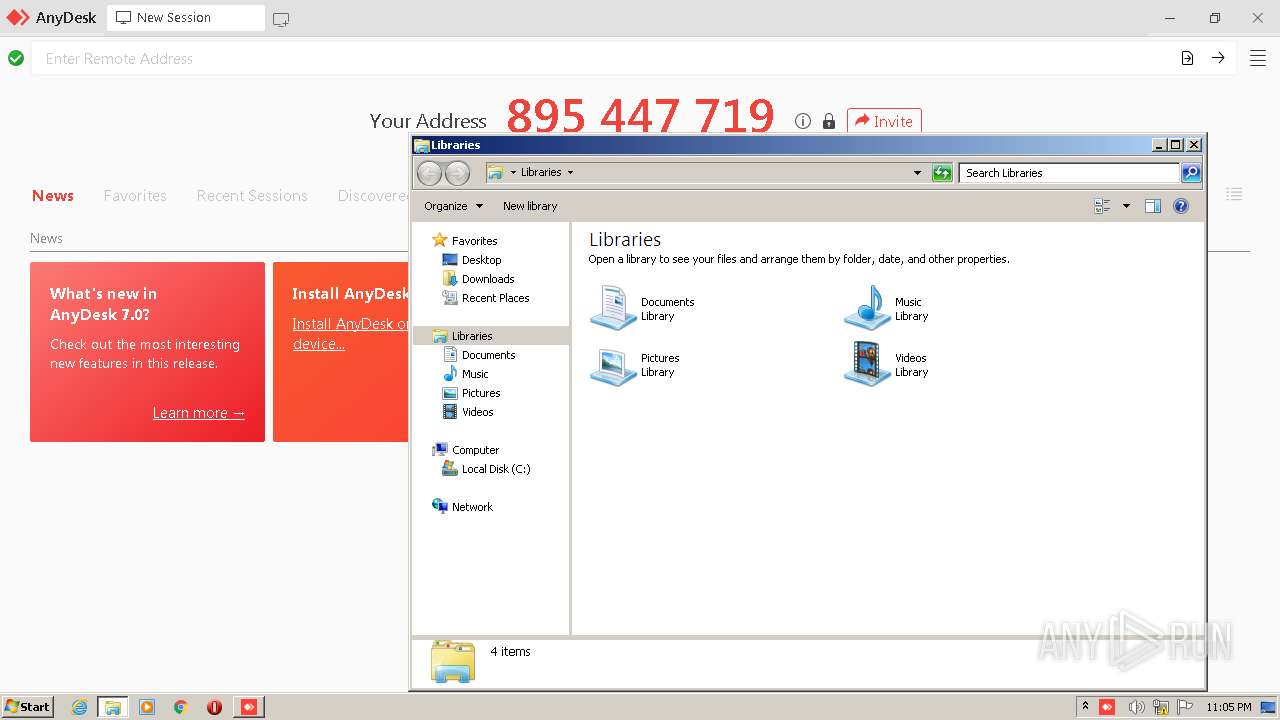This screenshot has height=720, width=1280.
Task: Select Downloads in navigation pane
Action: (x=488, y=279)
